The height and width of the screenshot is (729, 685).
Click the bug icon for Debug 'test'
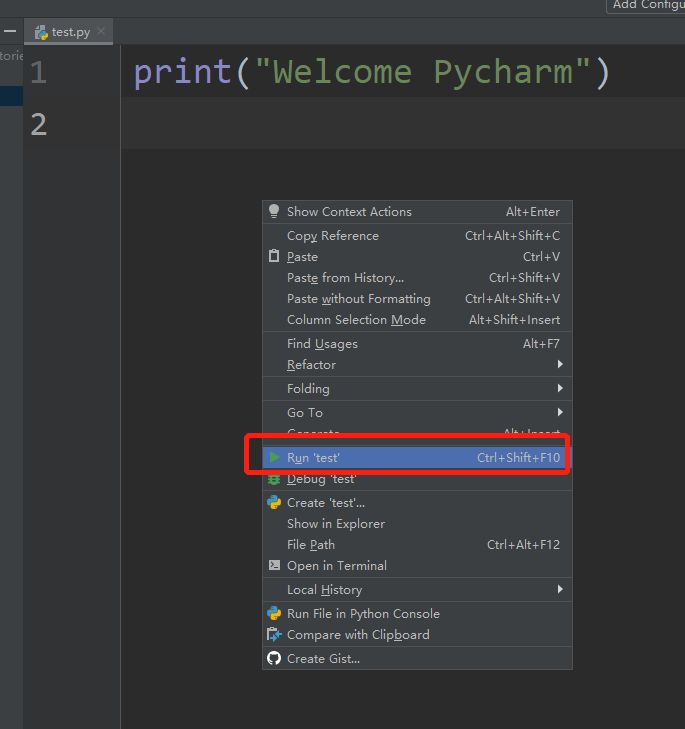pos(274,479)
